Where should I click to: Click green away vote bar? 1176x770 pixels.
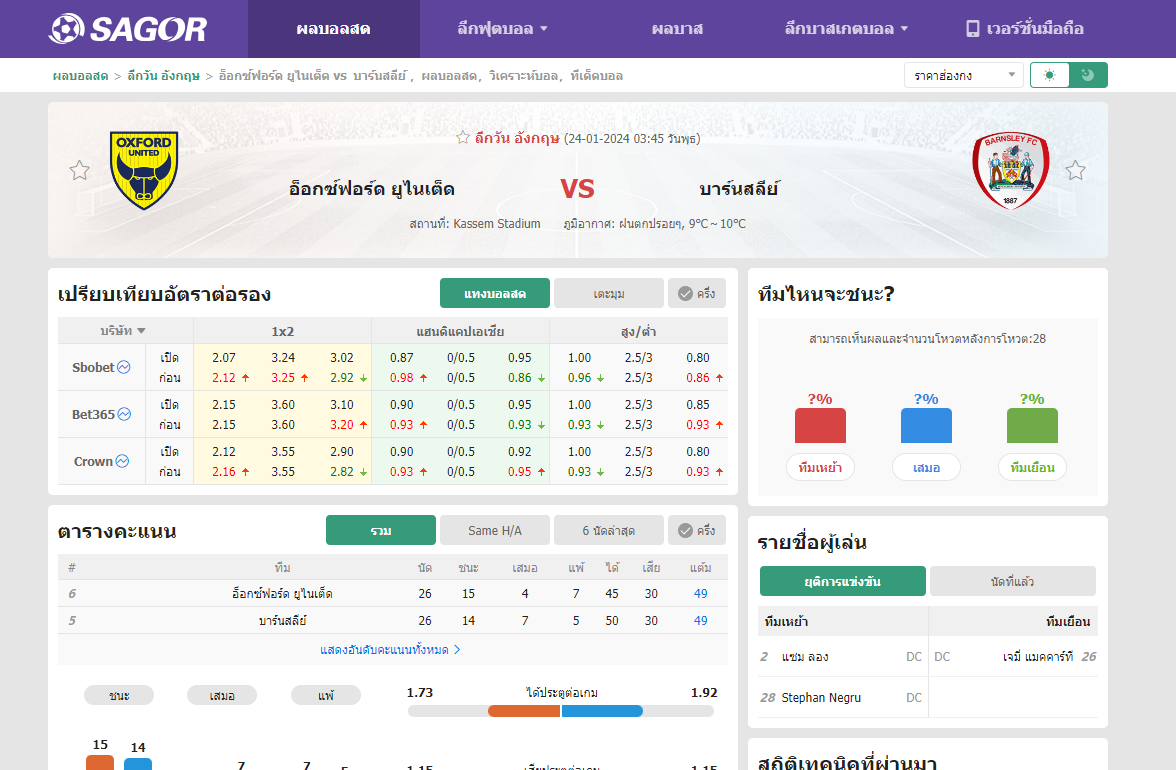1032,425
